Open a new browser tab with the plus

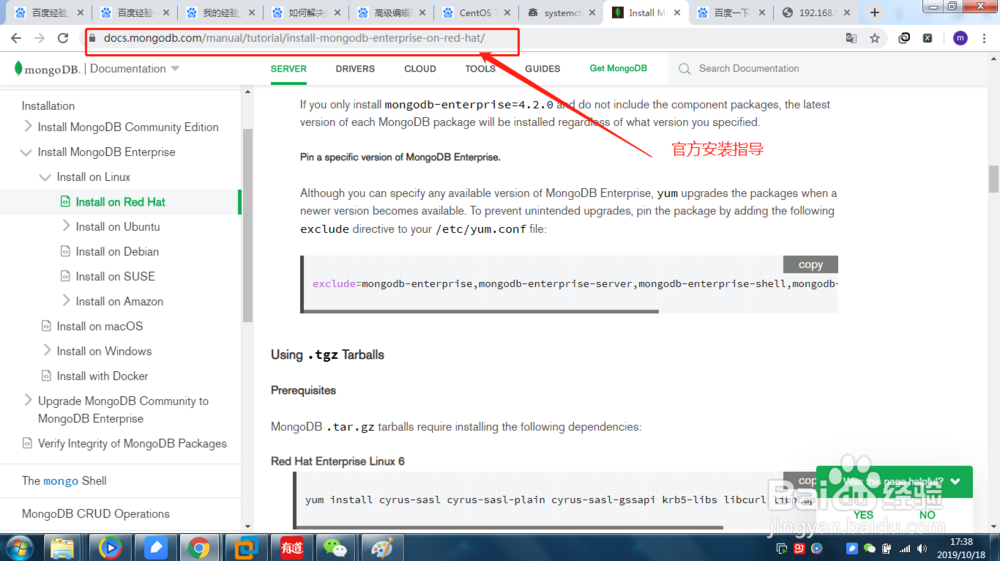click(x=874, y=12)
